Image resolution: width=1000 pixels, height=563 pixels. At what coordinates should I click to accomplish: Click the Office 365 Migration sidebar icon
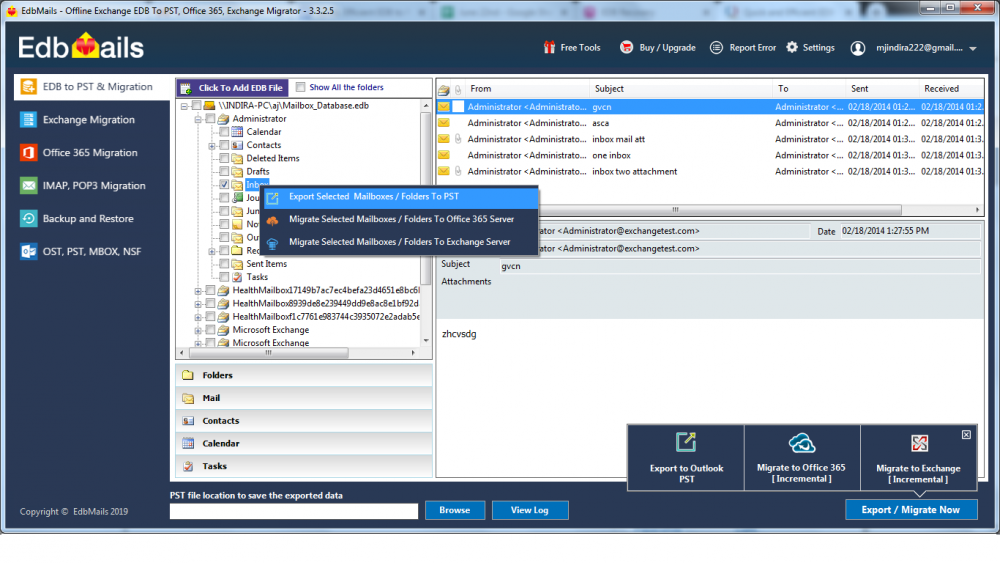click(28, 153)
